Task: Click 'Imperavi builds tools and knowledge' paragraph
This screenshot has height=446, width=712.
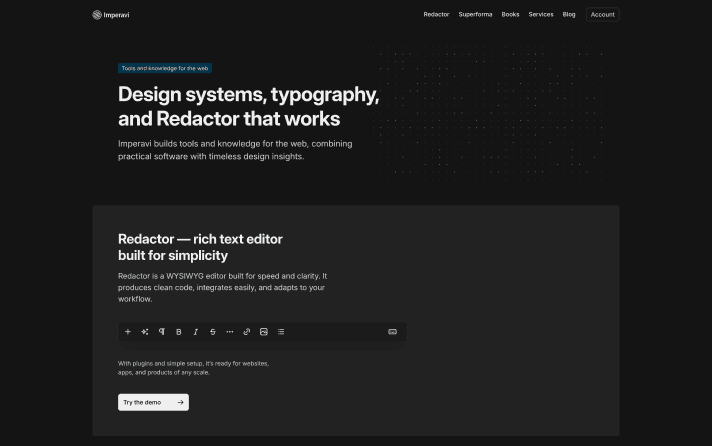Action: tap(235, 150)
